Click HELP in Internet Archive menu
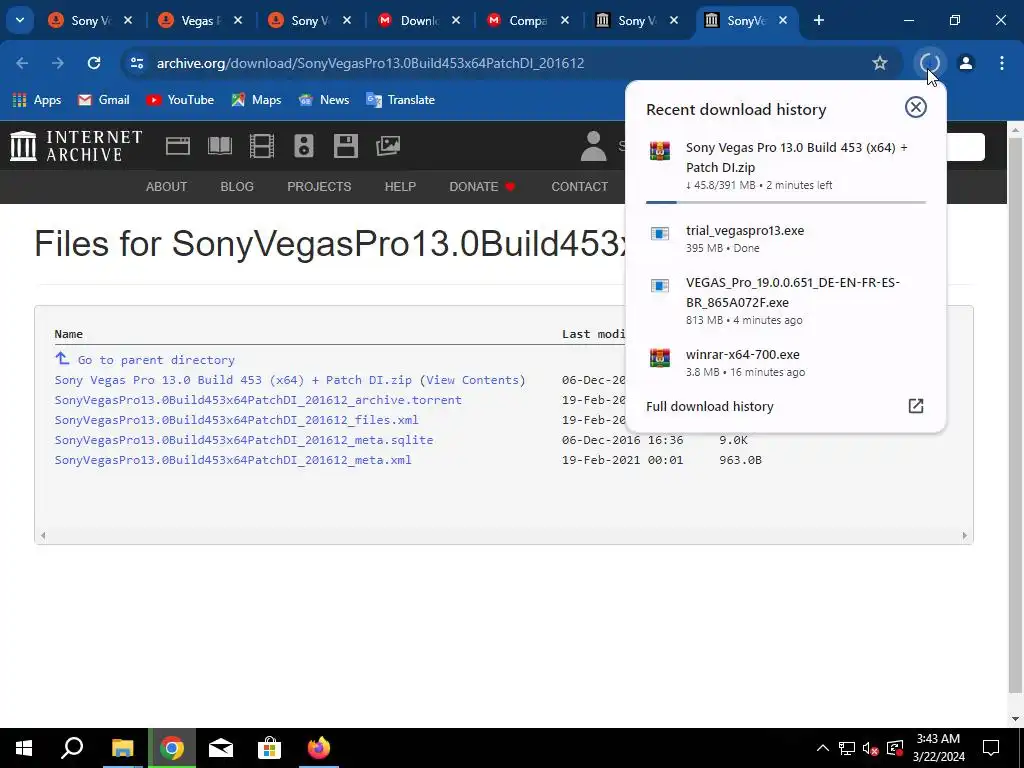The width and height of the screenshot is (1024, 768). pos(400,187)
